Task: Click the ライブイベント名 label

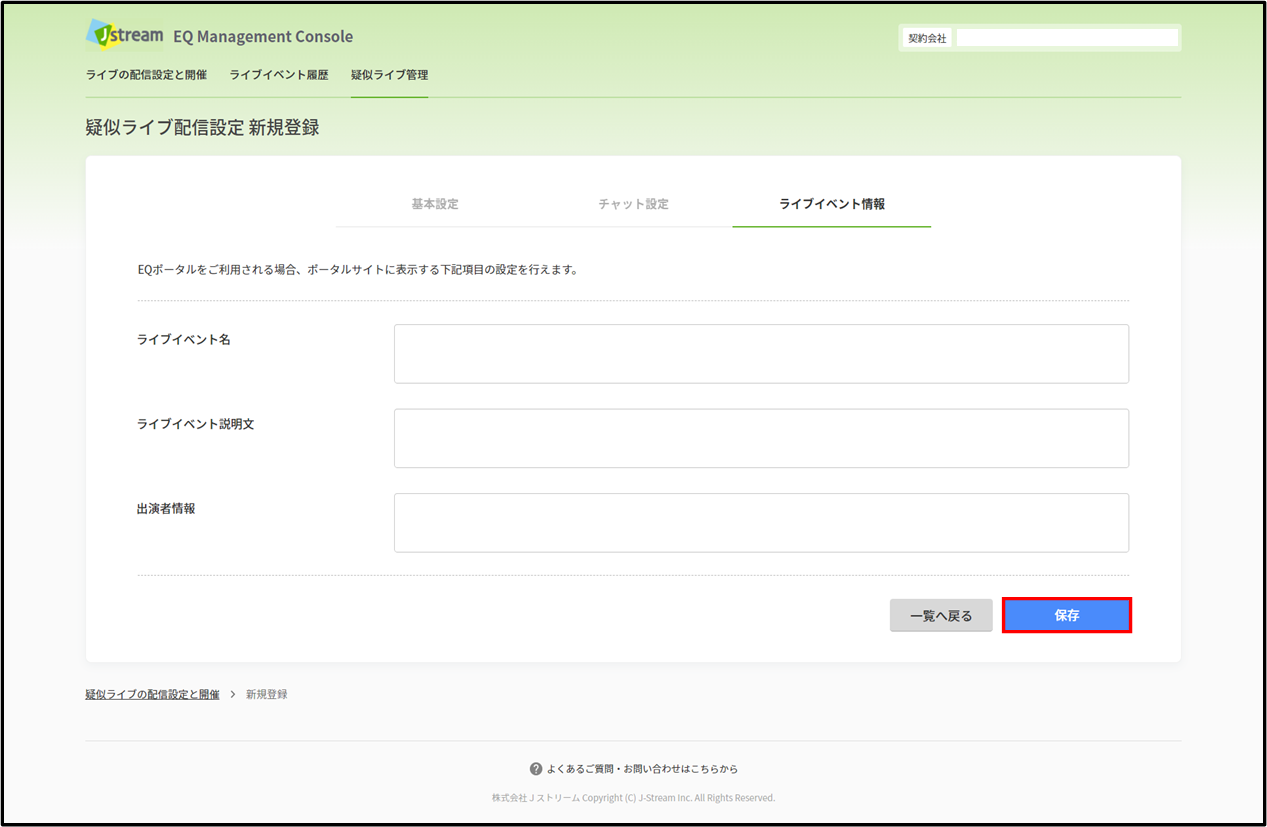Action: click(x=184, y=340)
